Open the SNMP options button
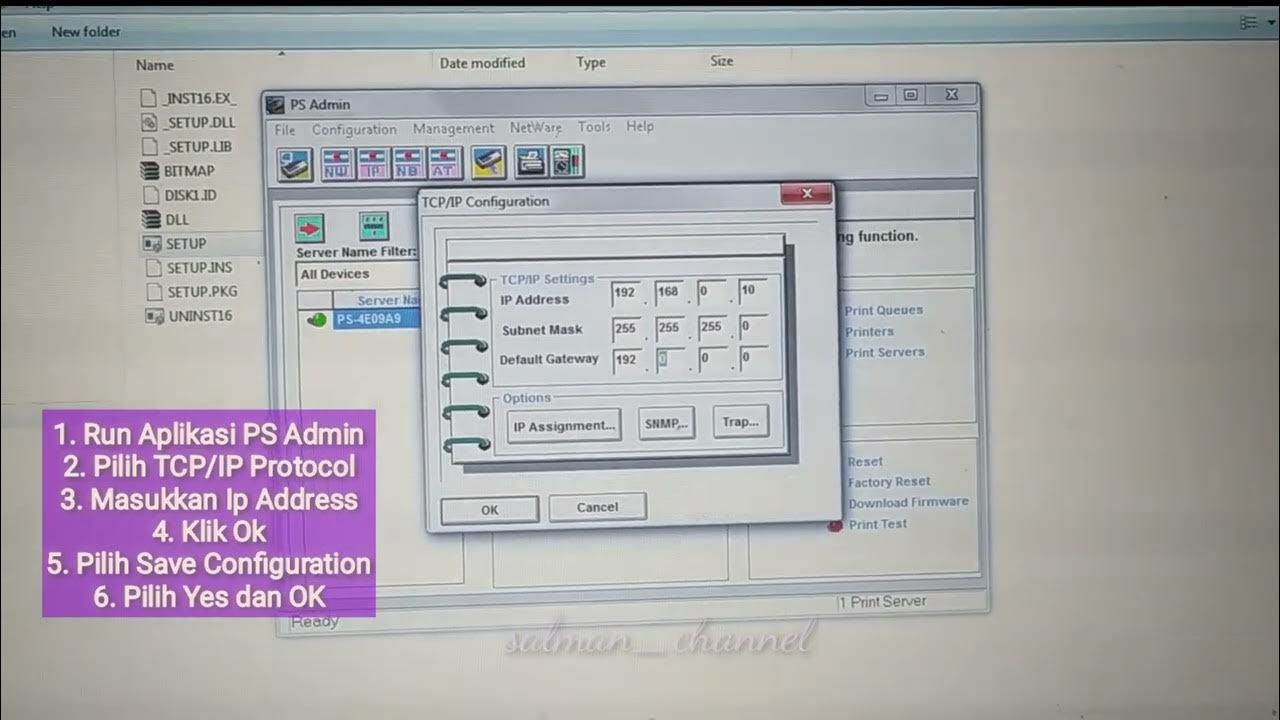The width and height of the screenshot is (1280, 720). 667,423
